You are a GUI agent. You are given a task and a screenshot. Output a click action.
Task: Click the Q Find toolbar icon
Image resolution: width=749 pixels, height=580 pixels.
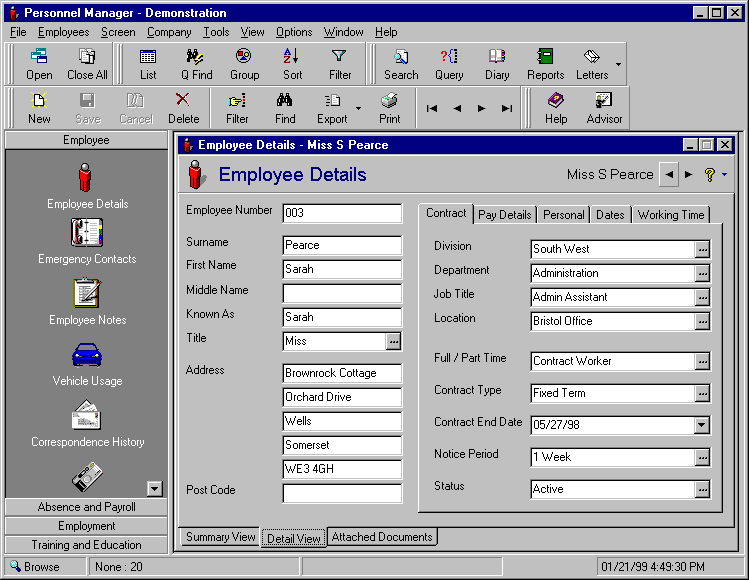196,64
